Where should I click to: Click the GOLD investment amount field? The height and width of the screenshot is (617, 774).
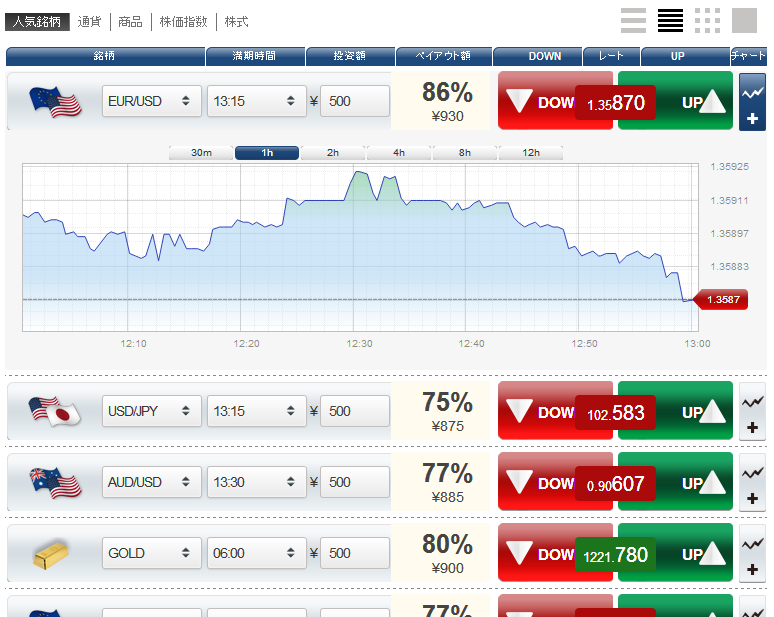[x=355, y=553]
